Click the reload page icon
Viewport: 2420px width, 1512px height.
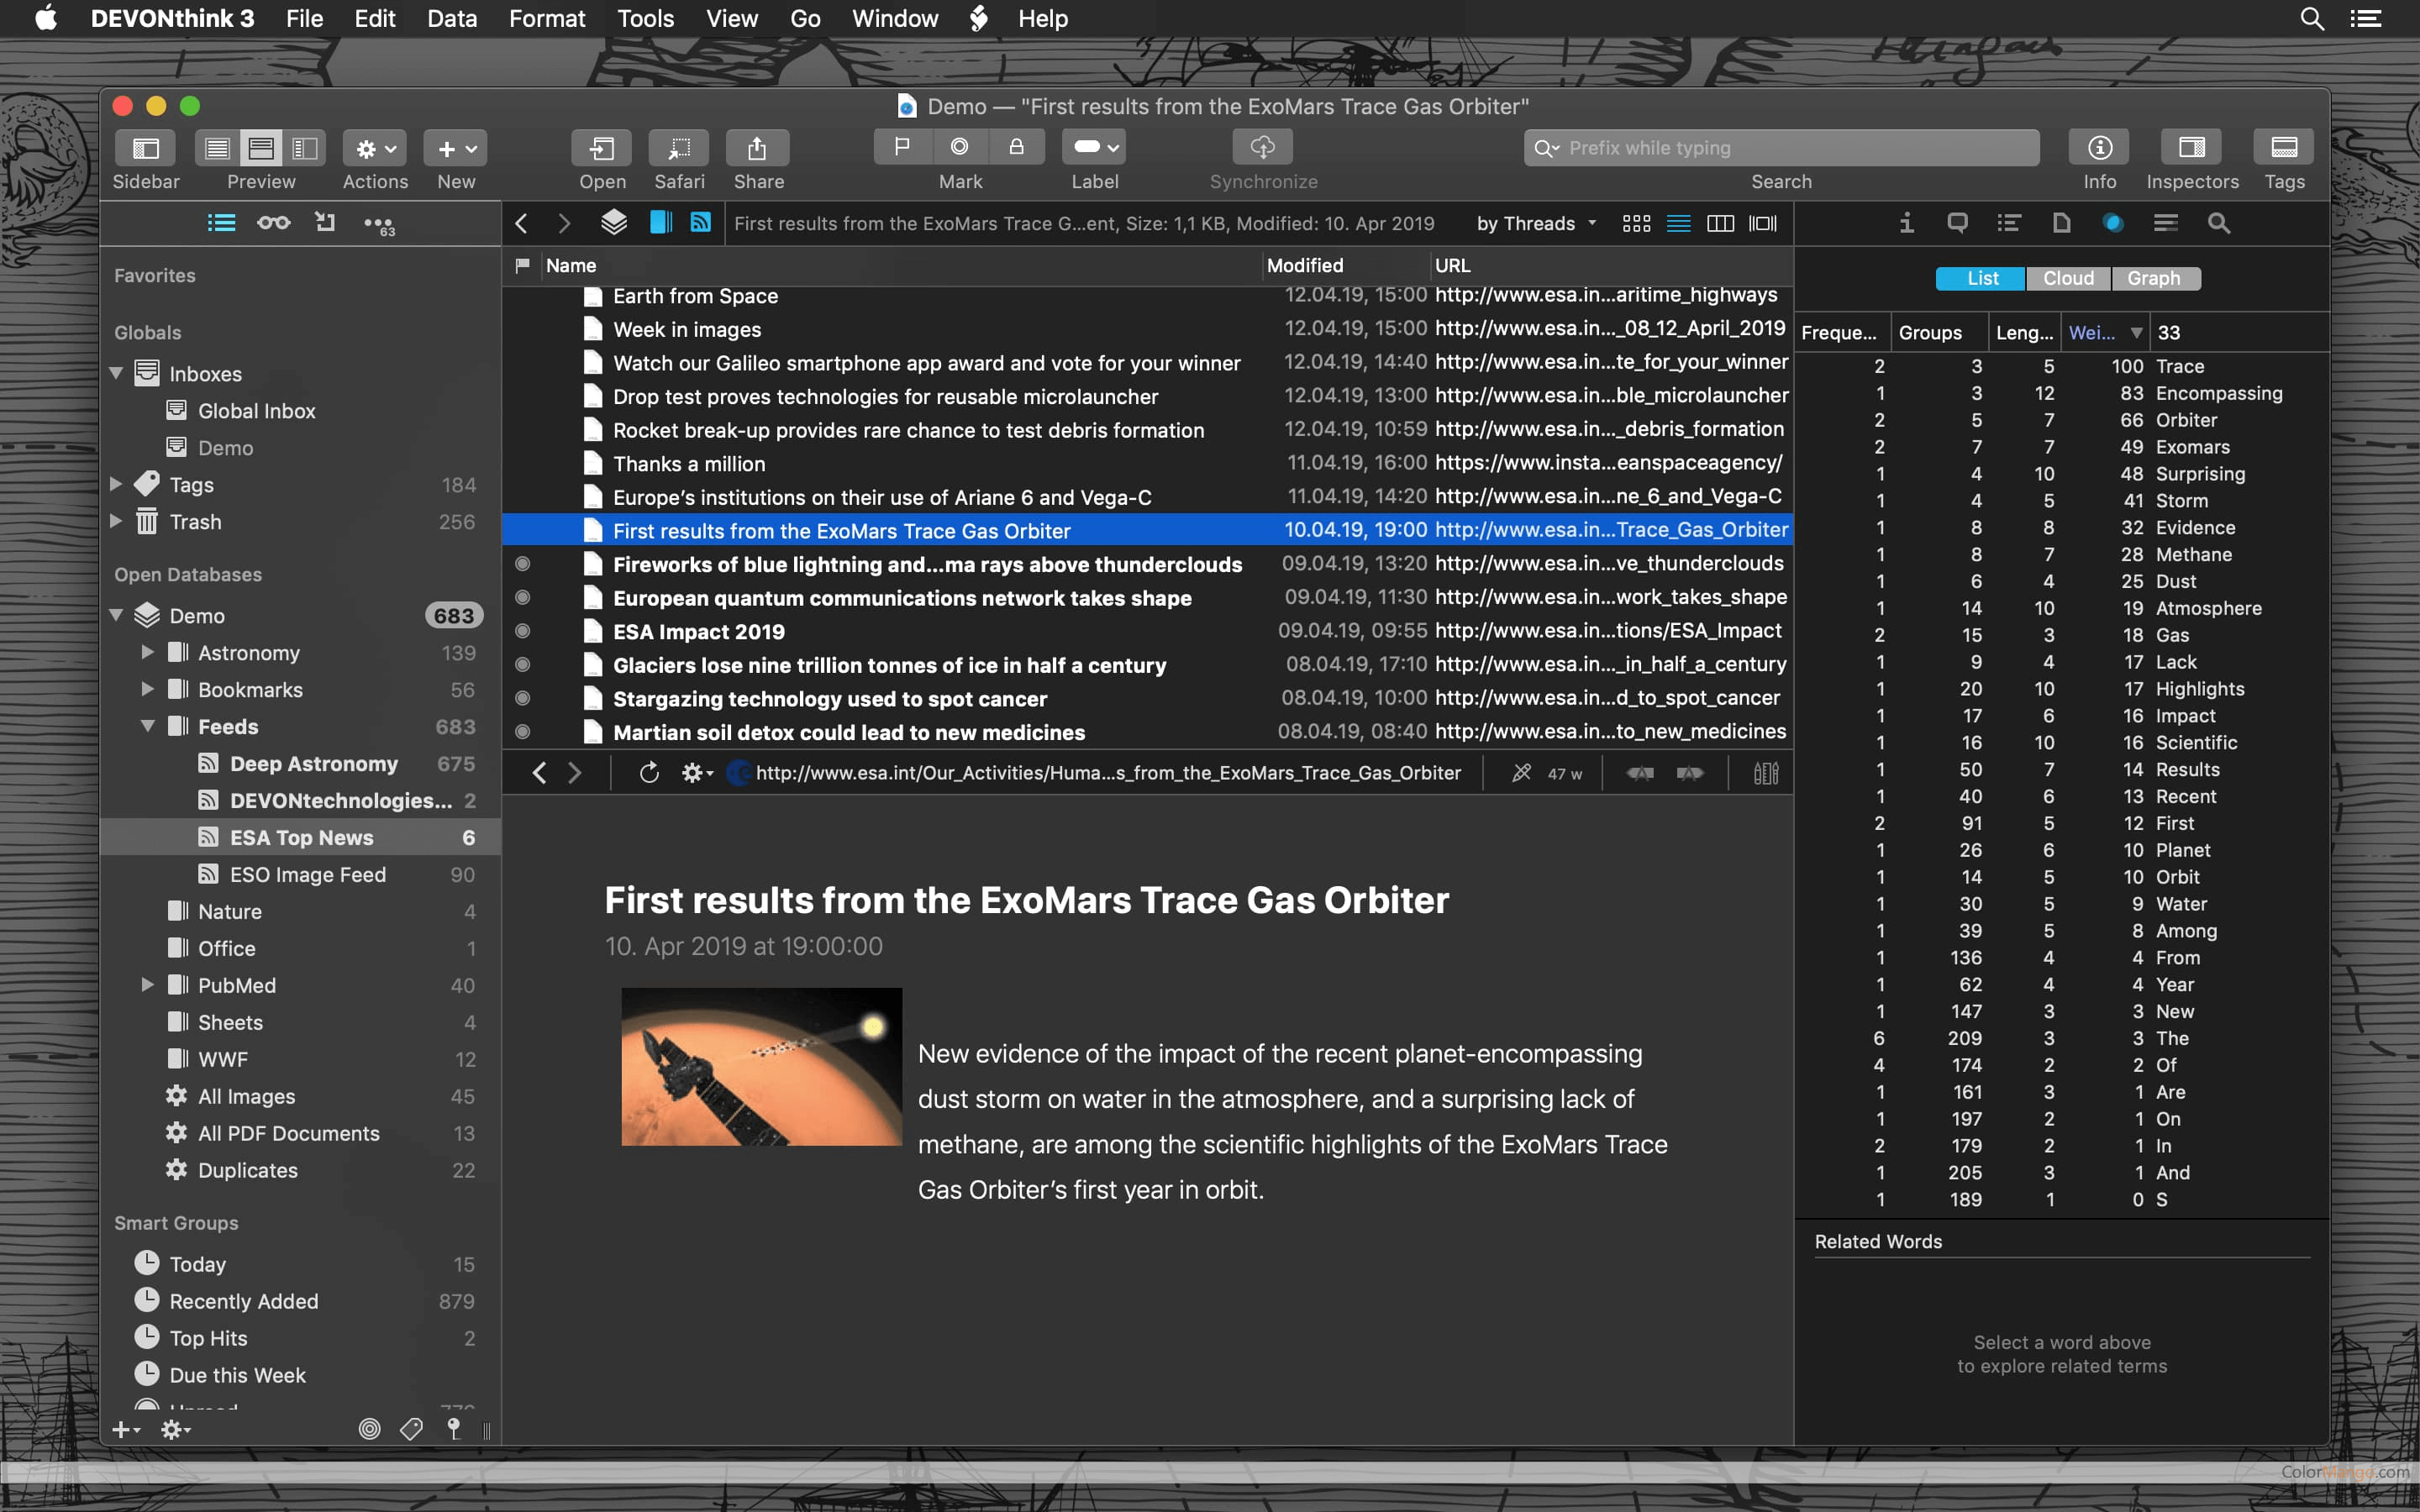pos(649,773)
